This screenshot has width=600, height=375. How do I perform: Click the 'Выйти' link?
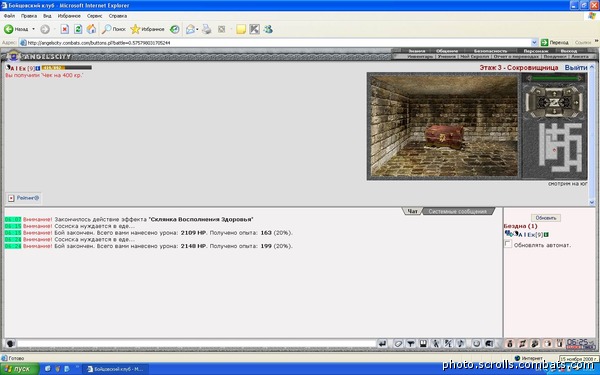coord(576,67)
